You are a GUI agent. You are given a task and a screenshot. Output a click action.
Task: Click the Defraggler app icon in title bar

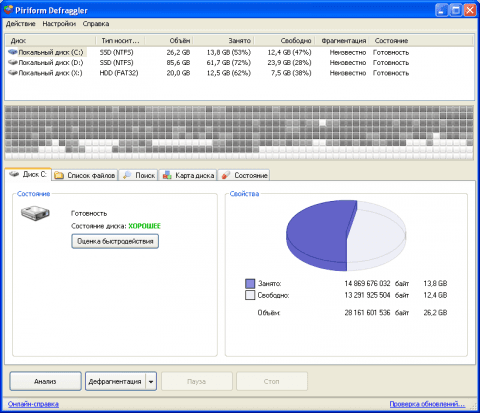coord(8,10)
